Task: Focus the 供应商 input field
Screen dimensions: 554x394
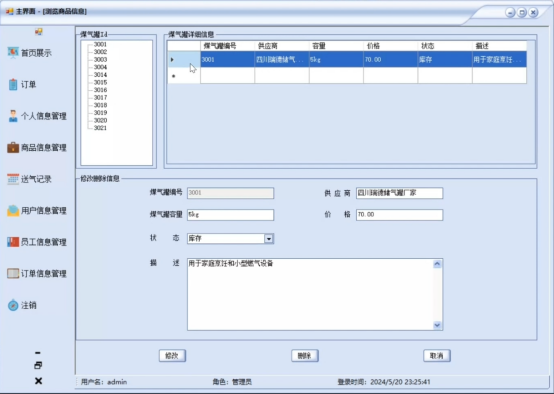Action: pyautogui.click(x=399, y=193)
